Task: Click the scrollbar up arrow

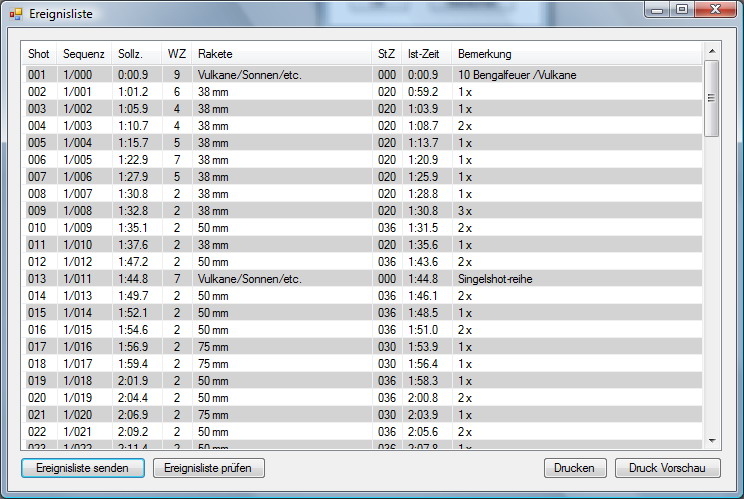Action: coord(711,51)
